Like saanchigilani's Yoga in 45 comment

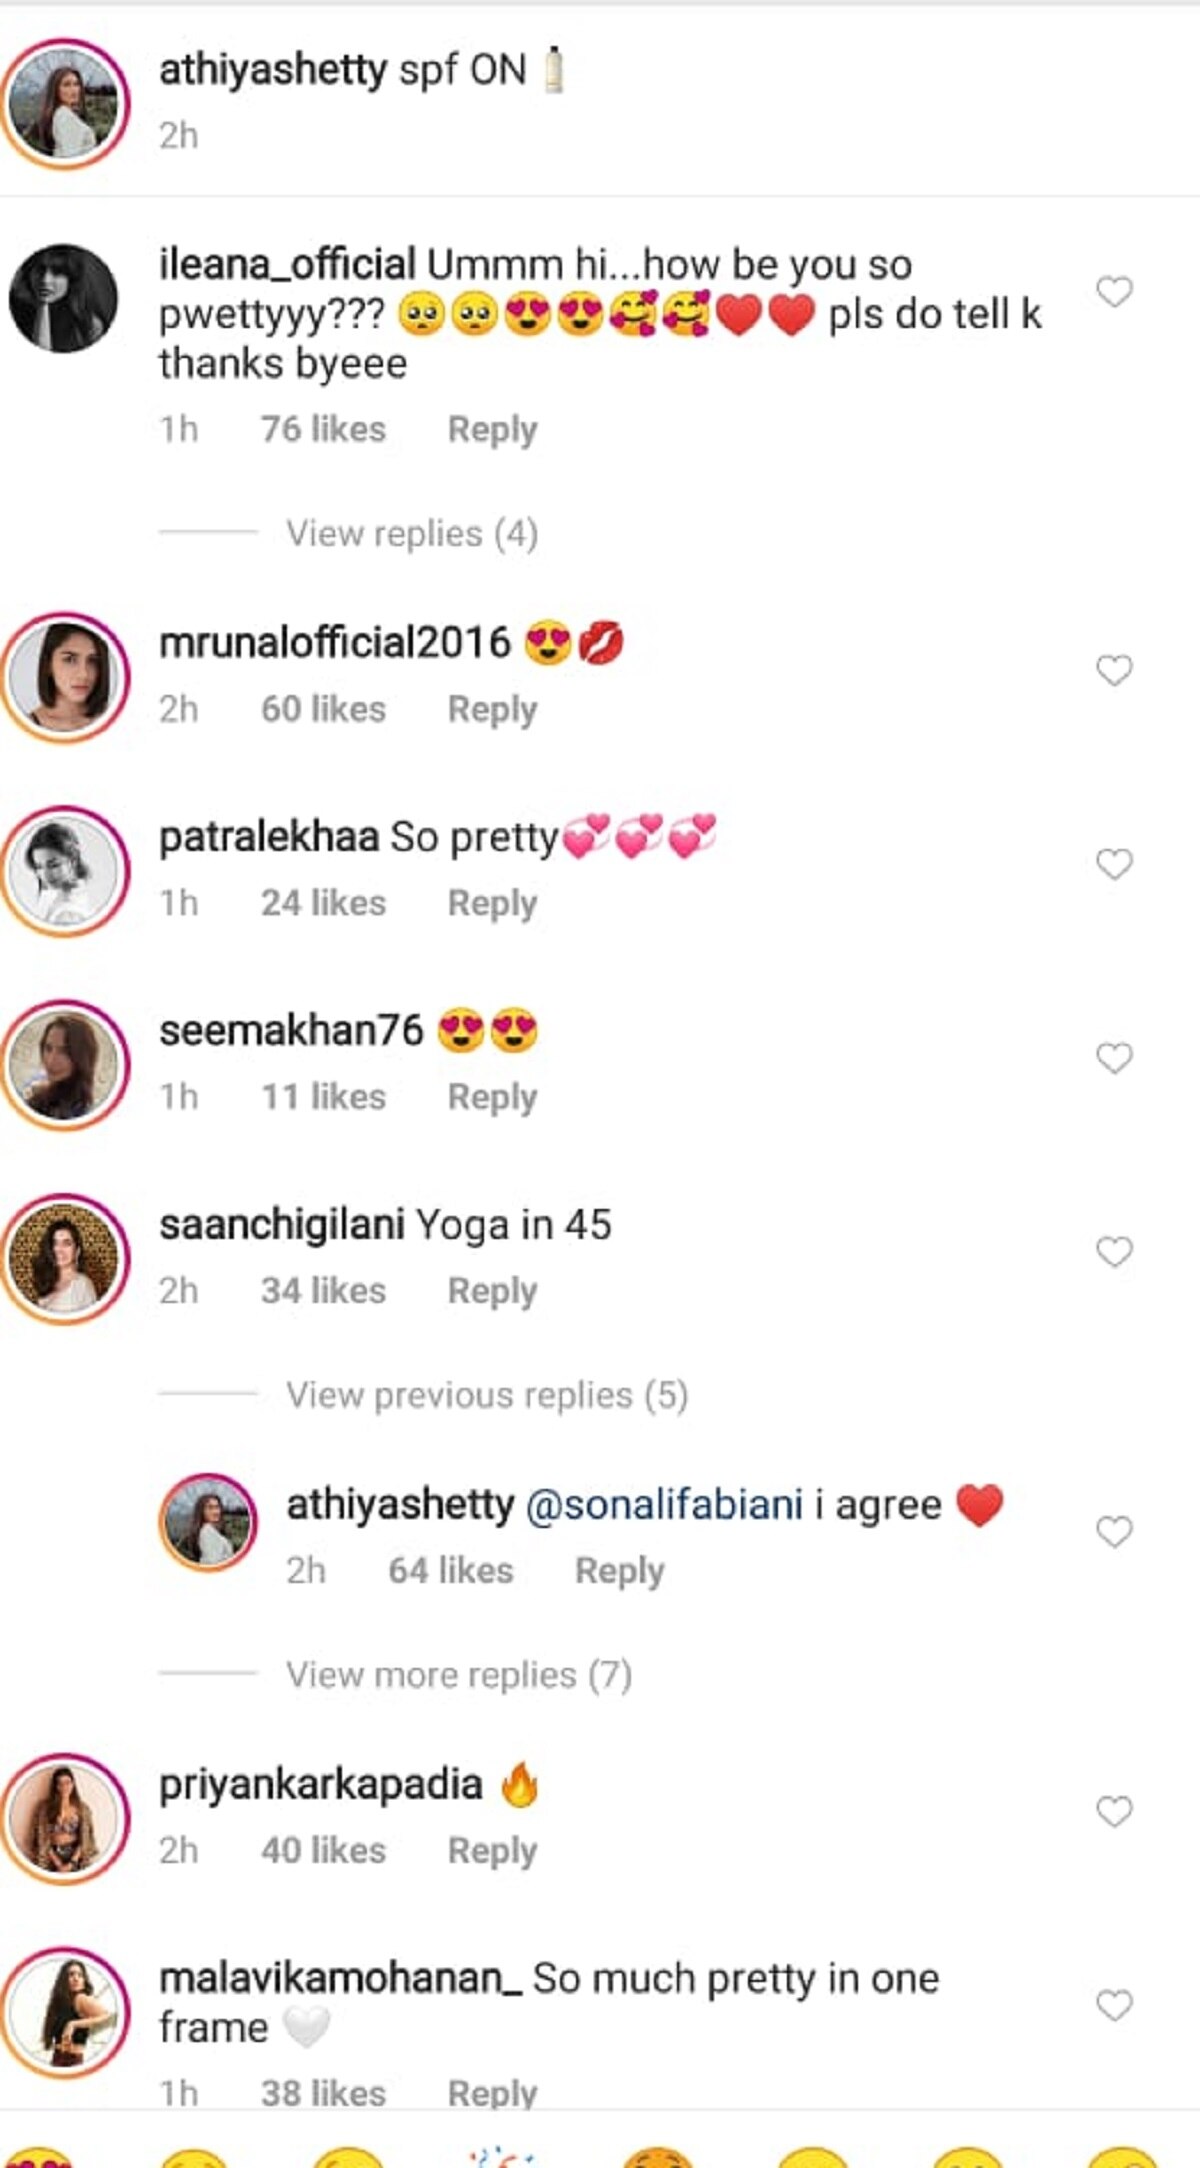pyautogui.click(x=1114, y=1252)
